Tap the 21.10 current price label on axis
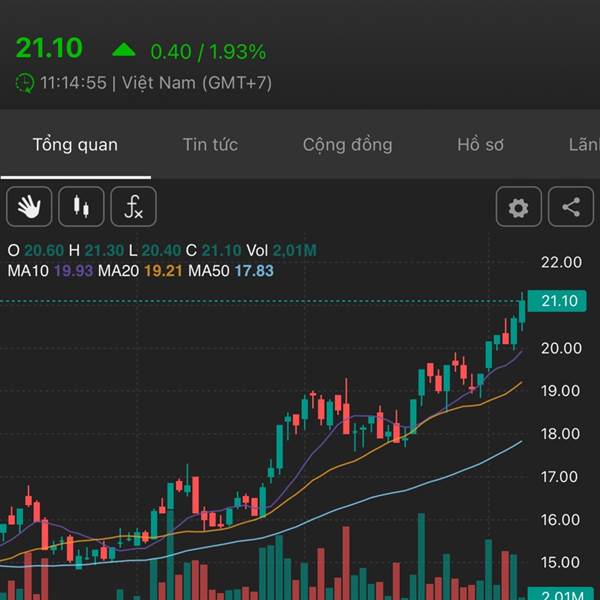 point(557,301)
